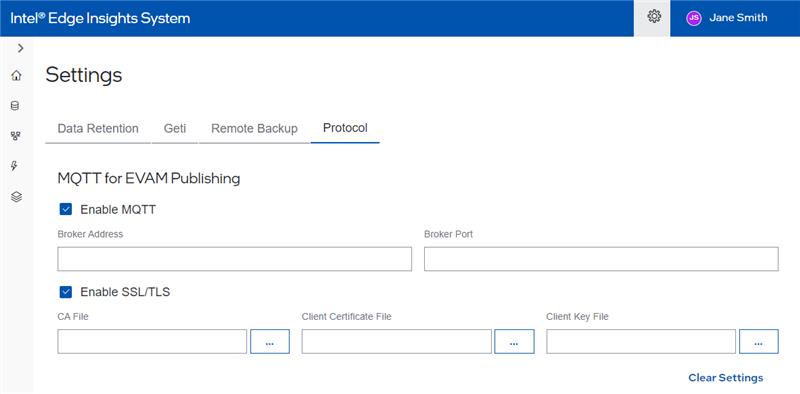
Task: Click into the Client Key File field
Action: pos(641,341)
